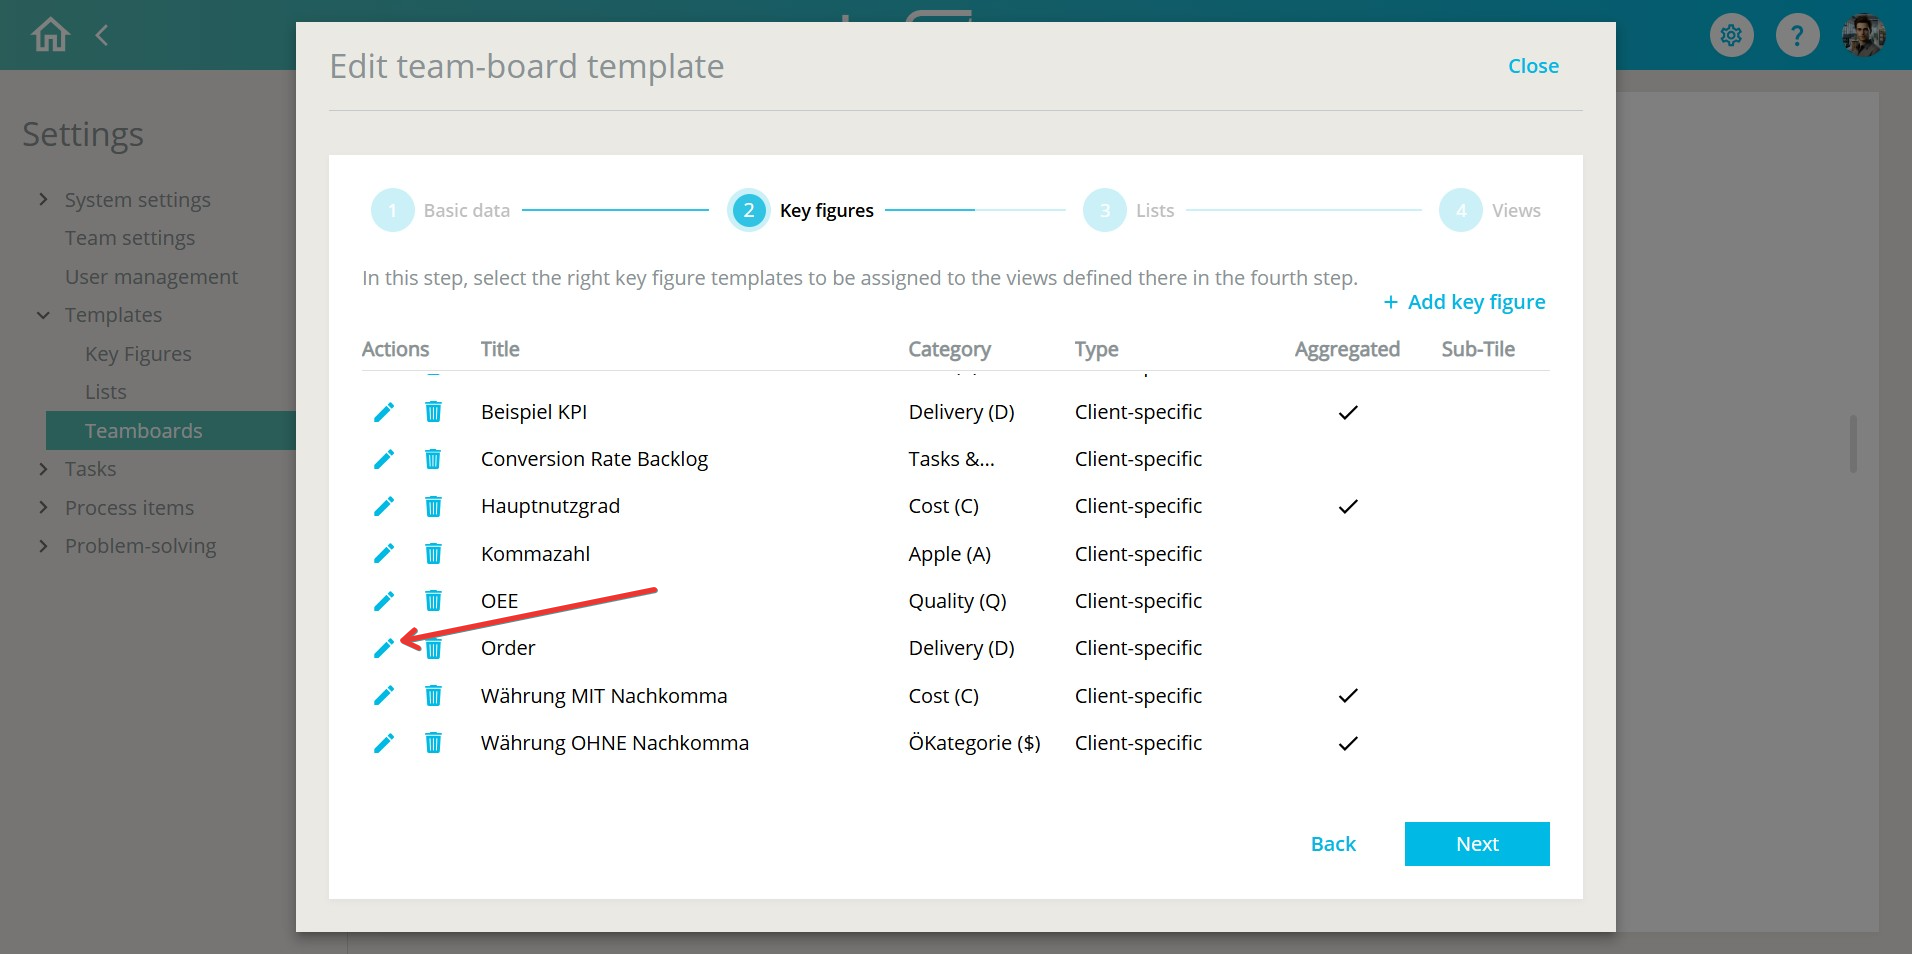This screenshot has width=1912, height=954.
Task: Toggle aggregated check for Währung OHNE Nachkomma
Action: [1347, 743]
